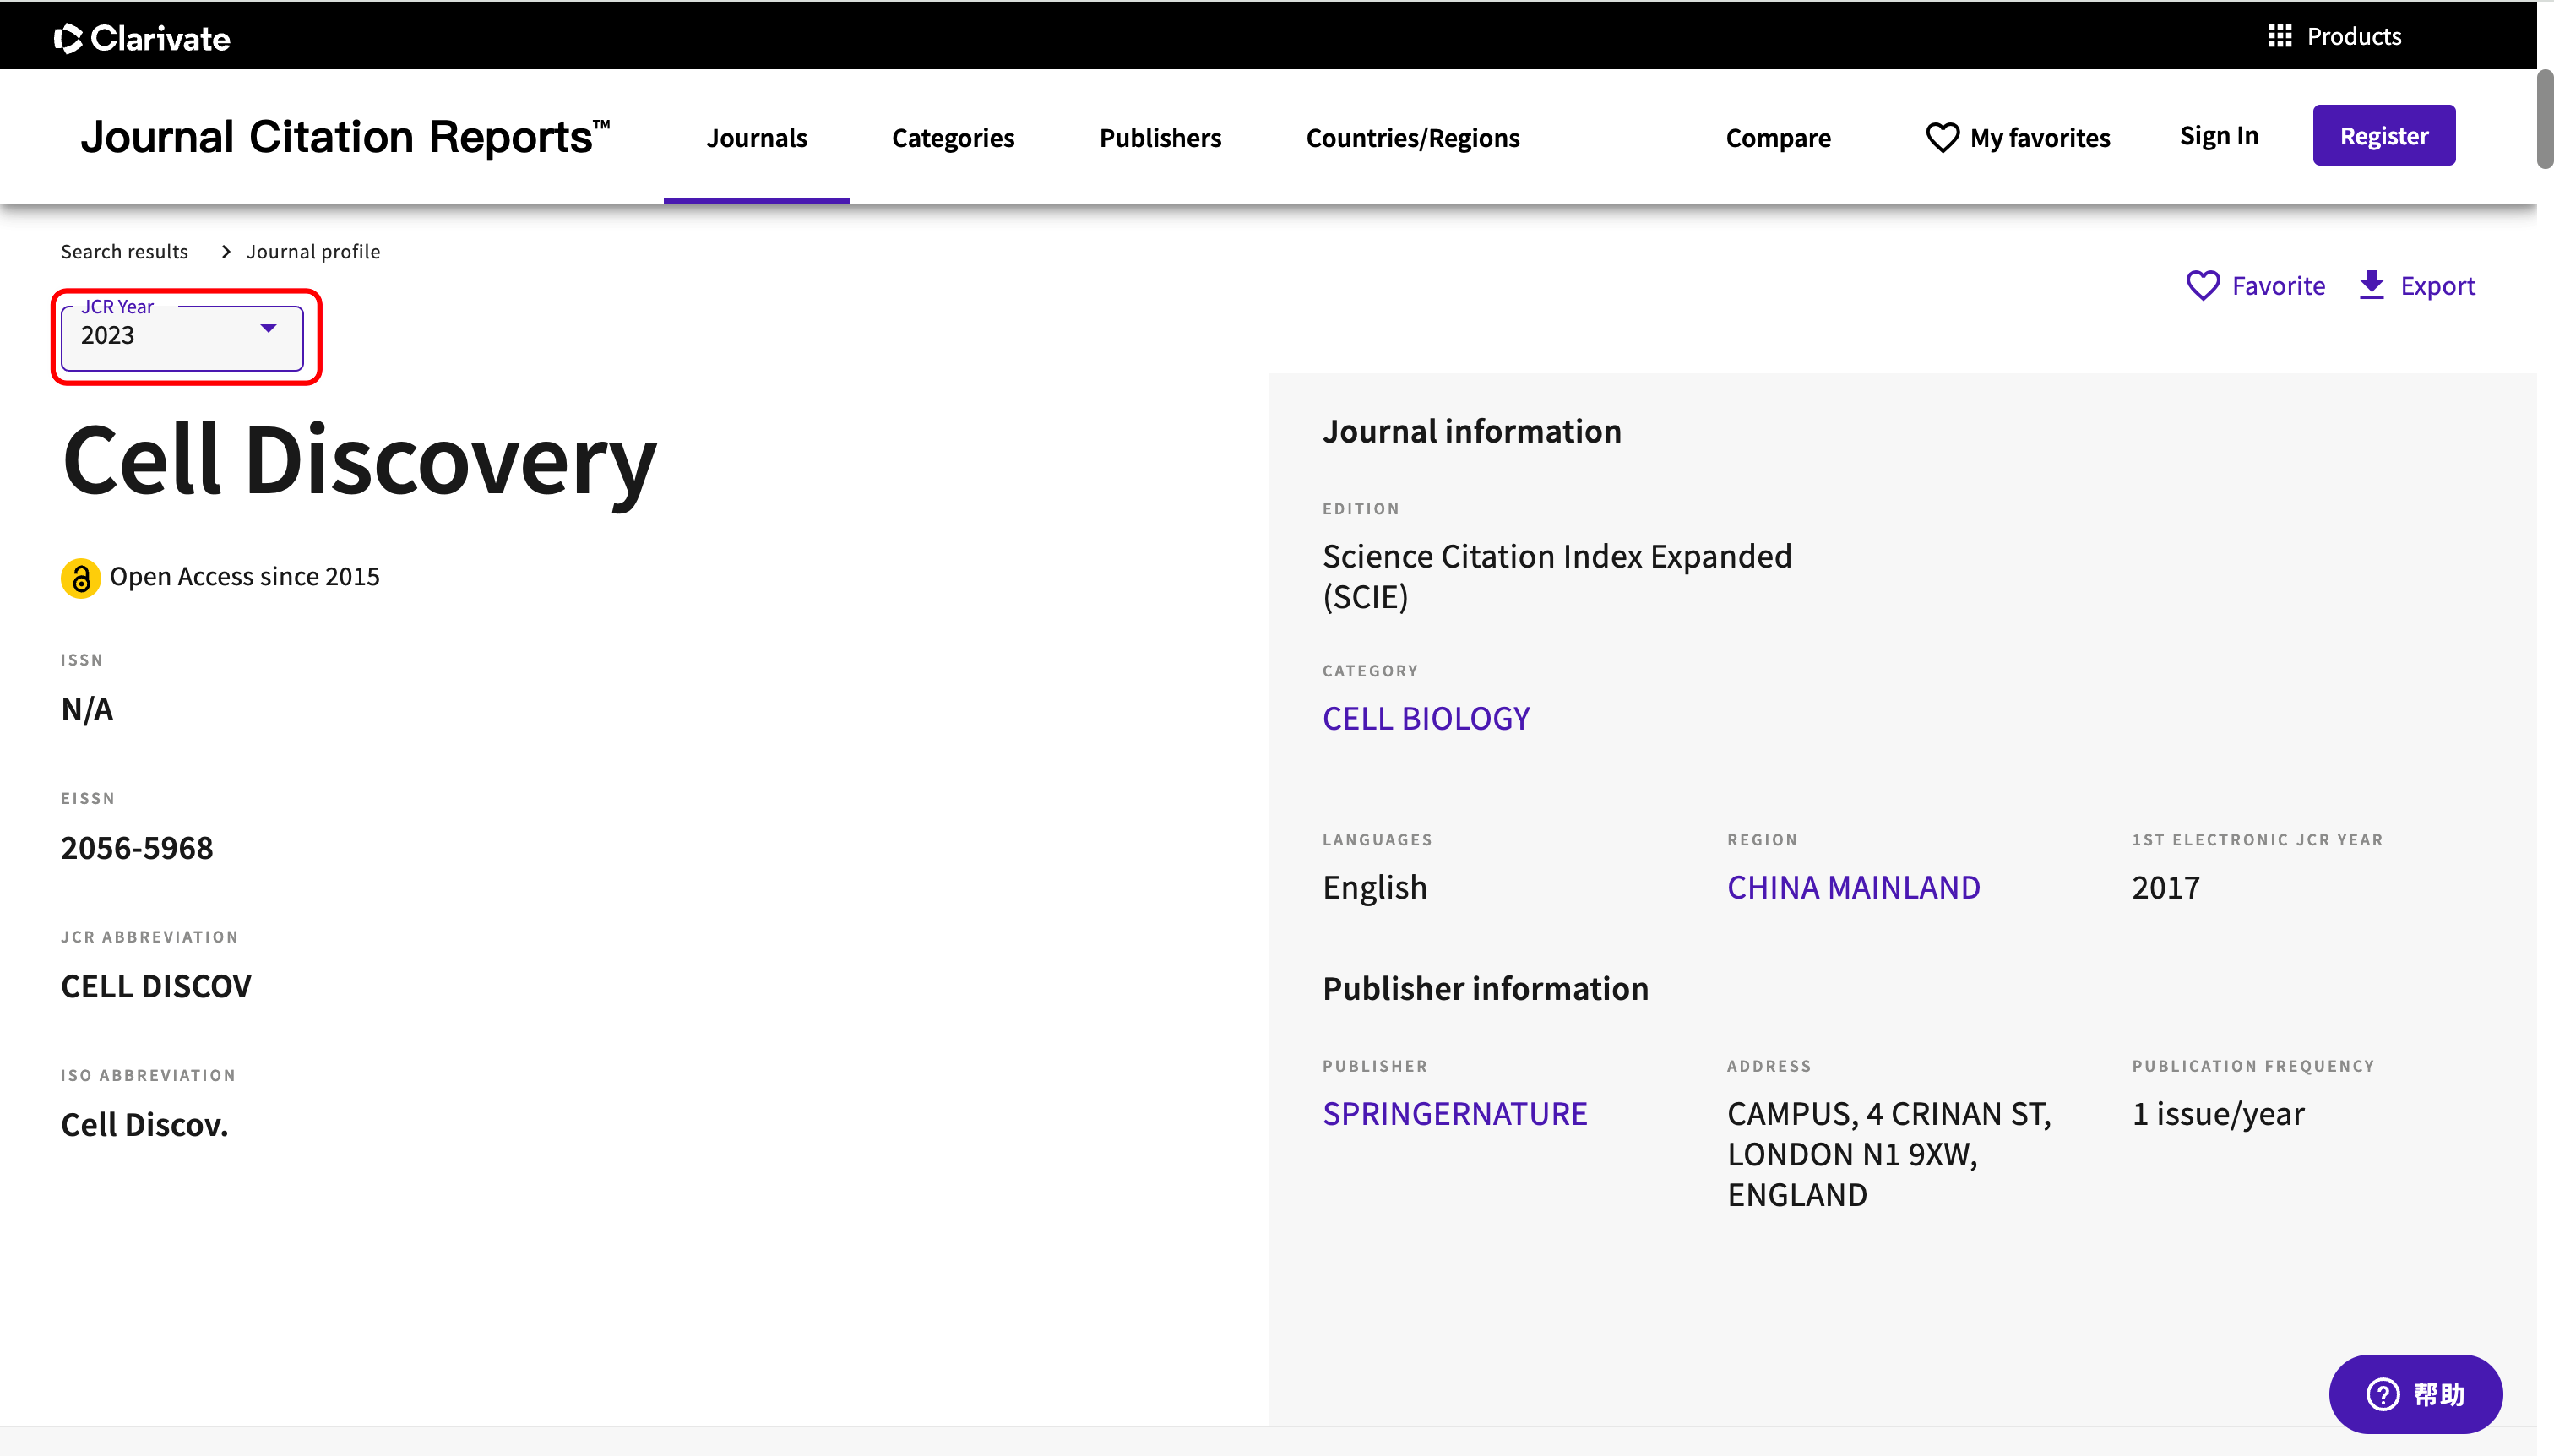The width and height of the screenshot is (2554, 1456).
Task: Open the Products grid icon
Action: tap(2279, 36)
